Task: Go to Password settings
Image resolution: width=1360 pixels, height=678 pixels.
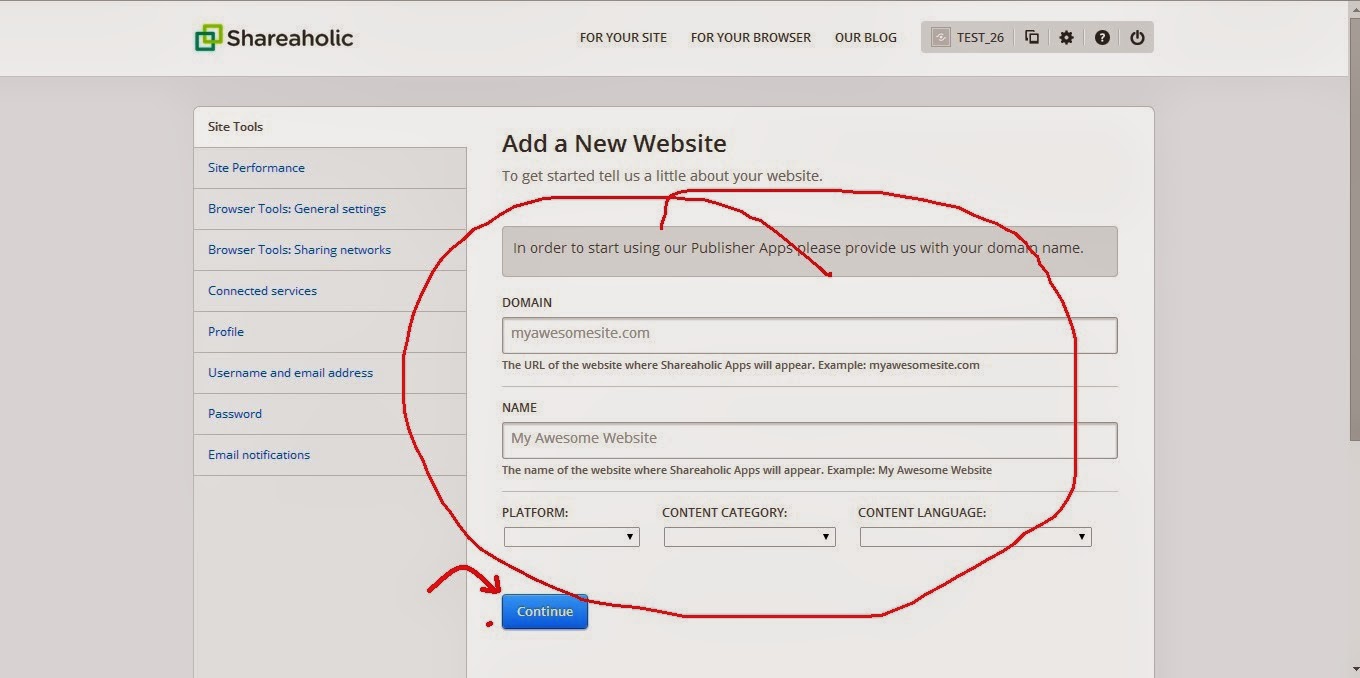Action: click(x=235, y=414)
